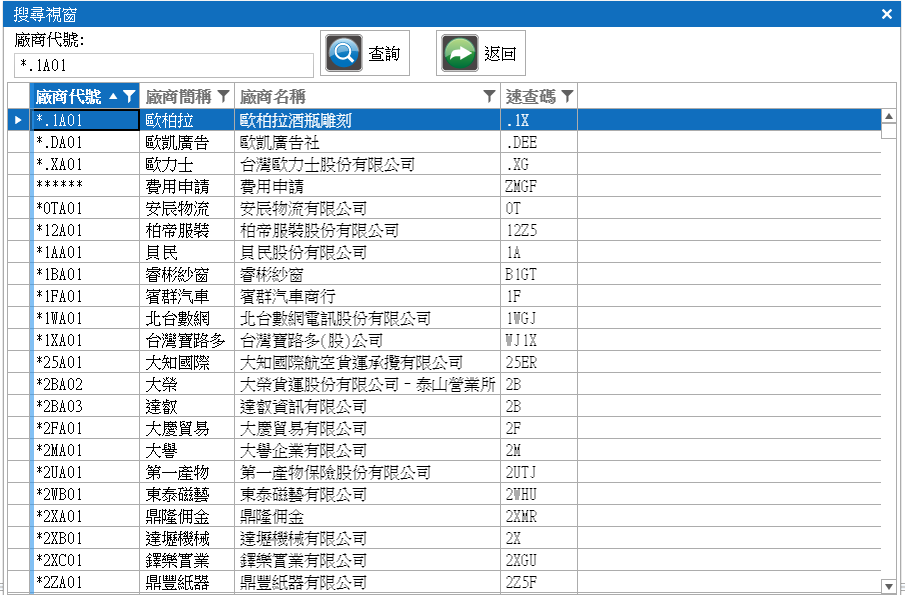The image size is (905, 595).
Task: Click quick code cell ZMGF
Action: click(539, 186)
